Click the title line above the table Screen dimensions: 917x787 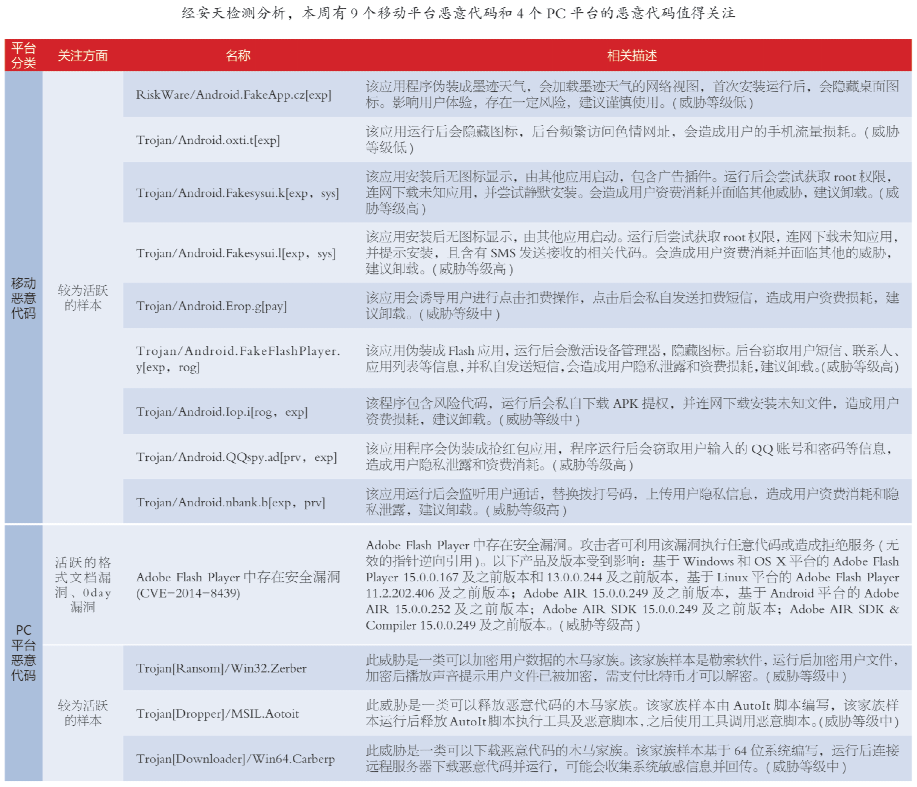click(458, 13)
